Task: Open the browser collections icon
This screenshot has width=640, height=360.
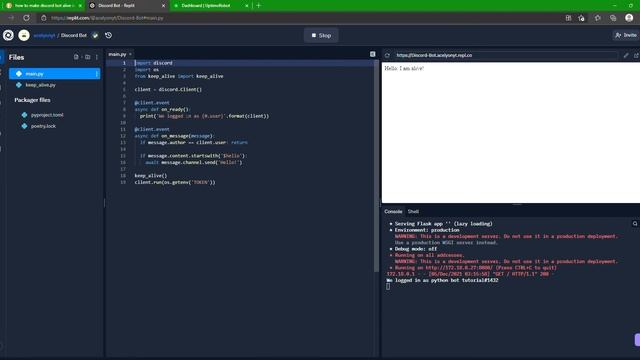Action: click(x=613, y=18)
